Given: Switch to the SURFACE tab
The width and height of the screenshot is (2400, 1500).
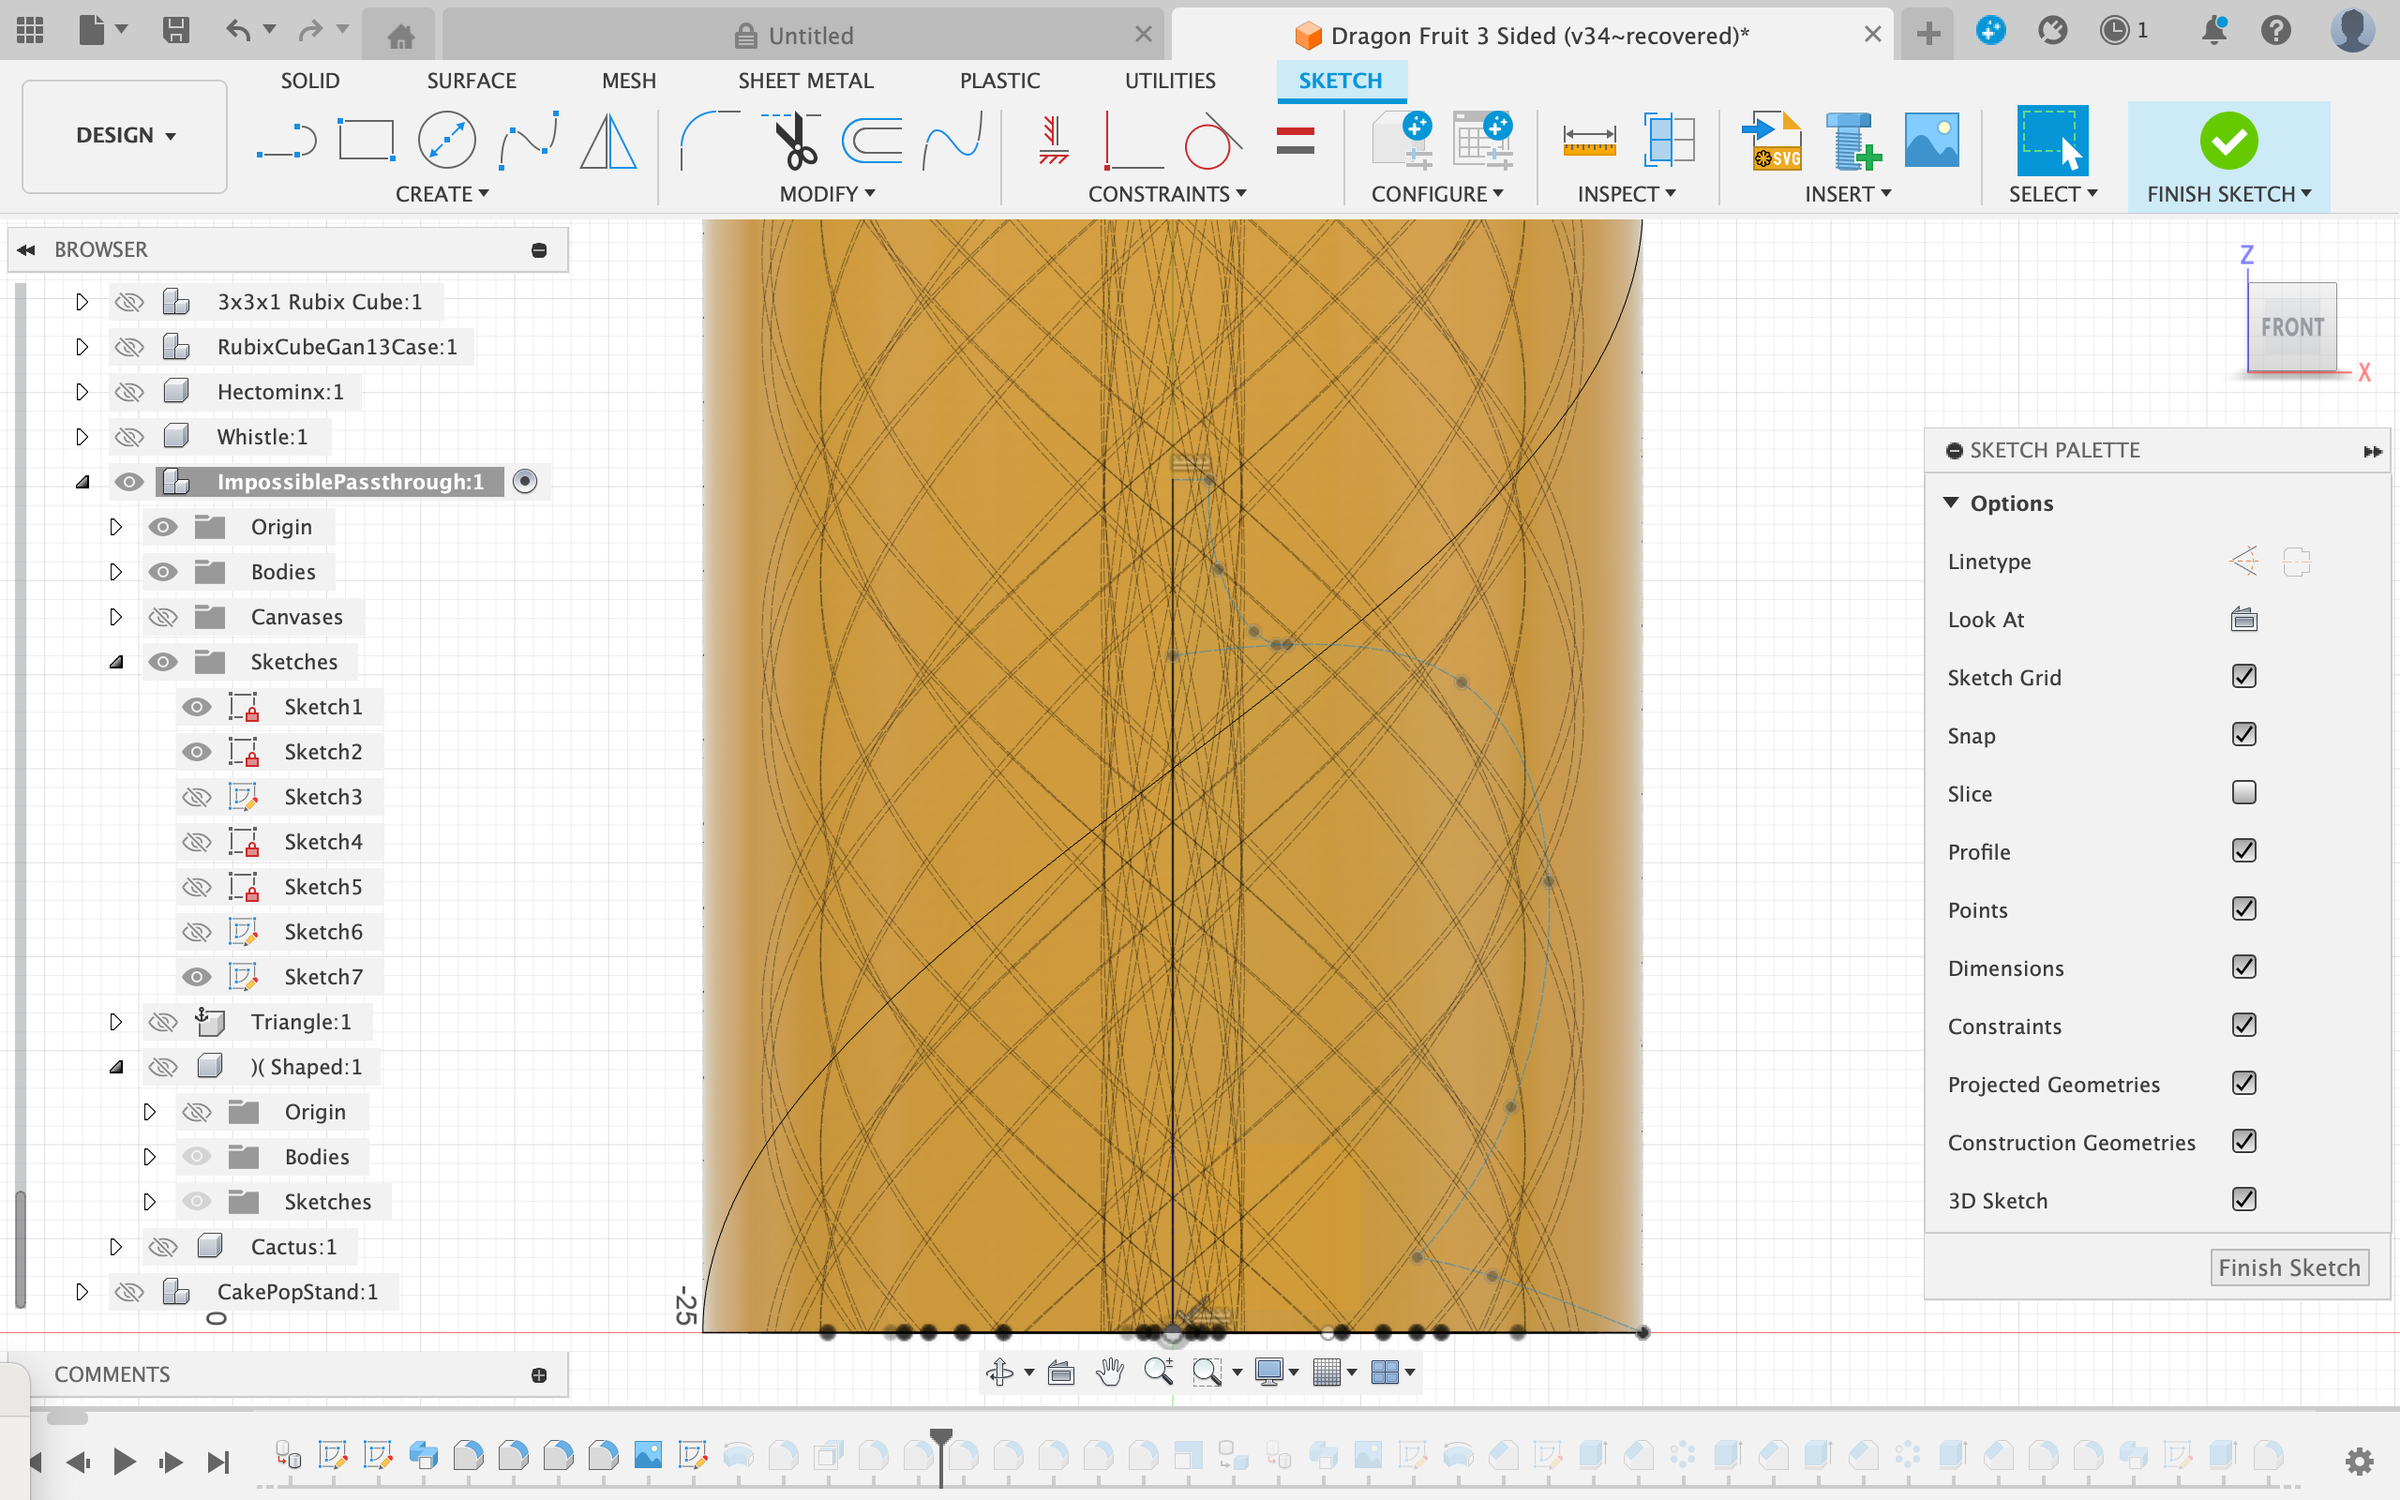Looking at the screenshot, I should click(x=471, y=81).
